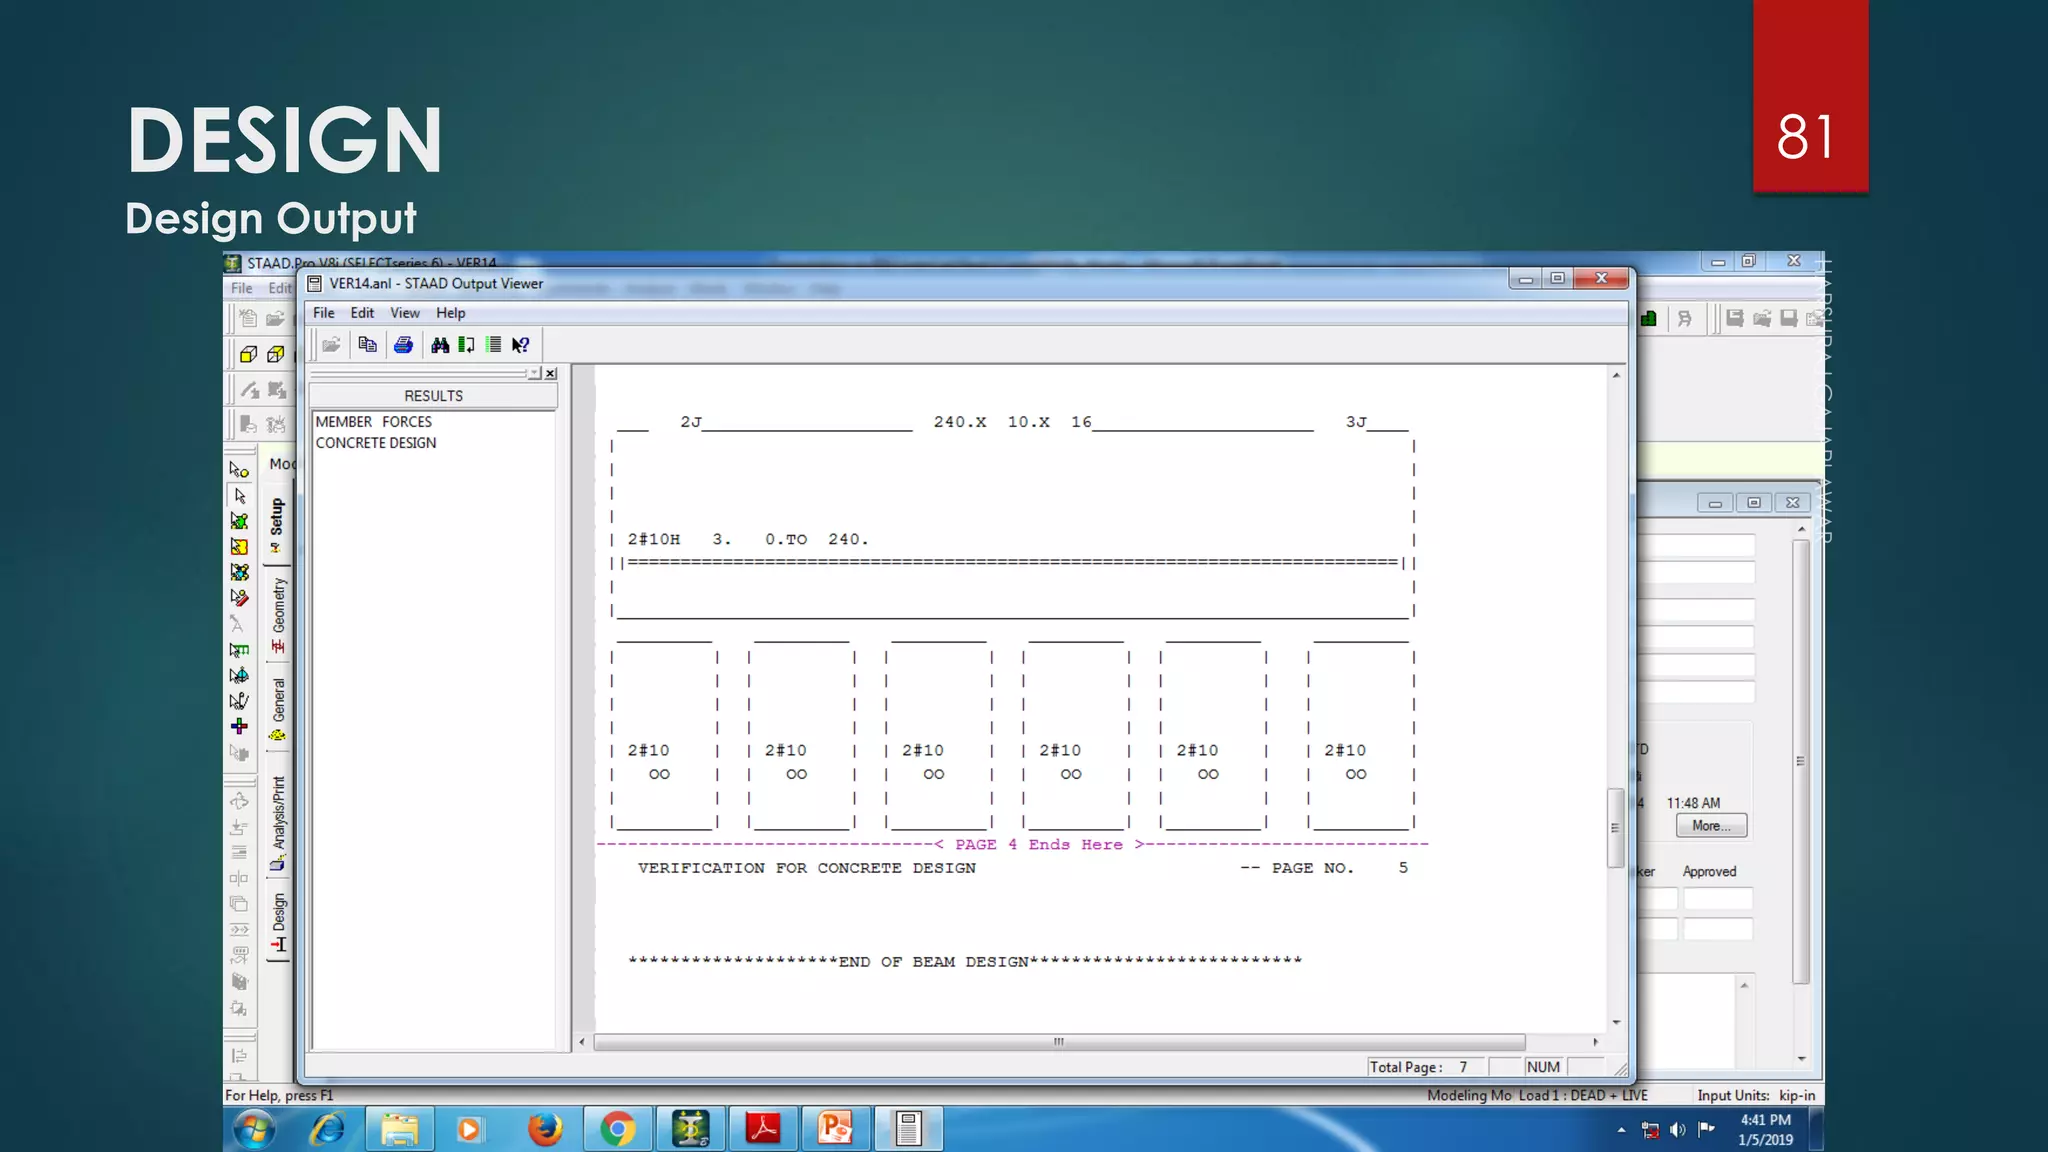Open the results pane dropdown arrow
The width and height of the screenshot is (2048, 1152).
pyautogui.click(x=534, y=373)
